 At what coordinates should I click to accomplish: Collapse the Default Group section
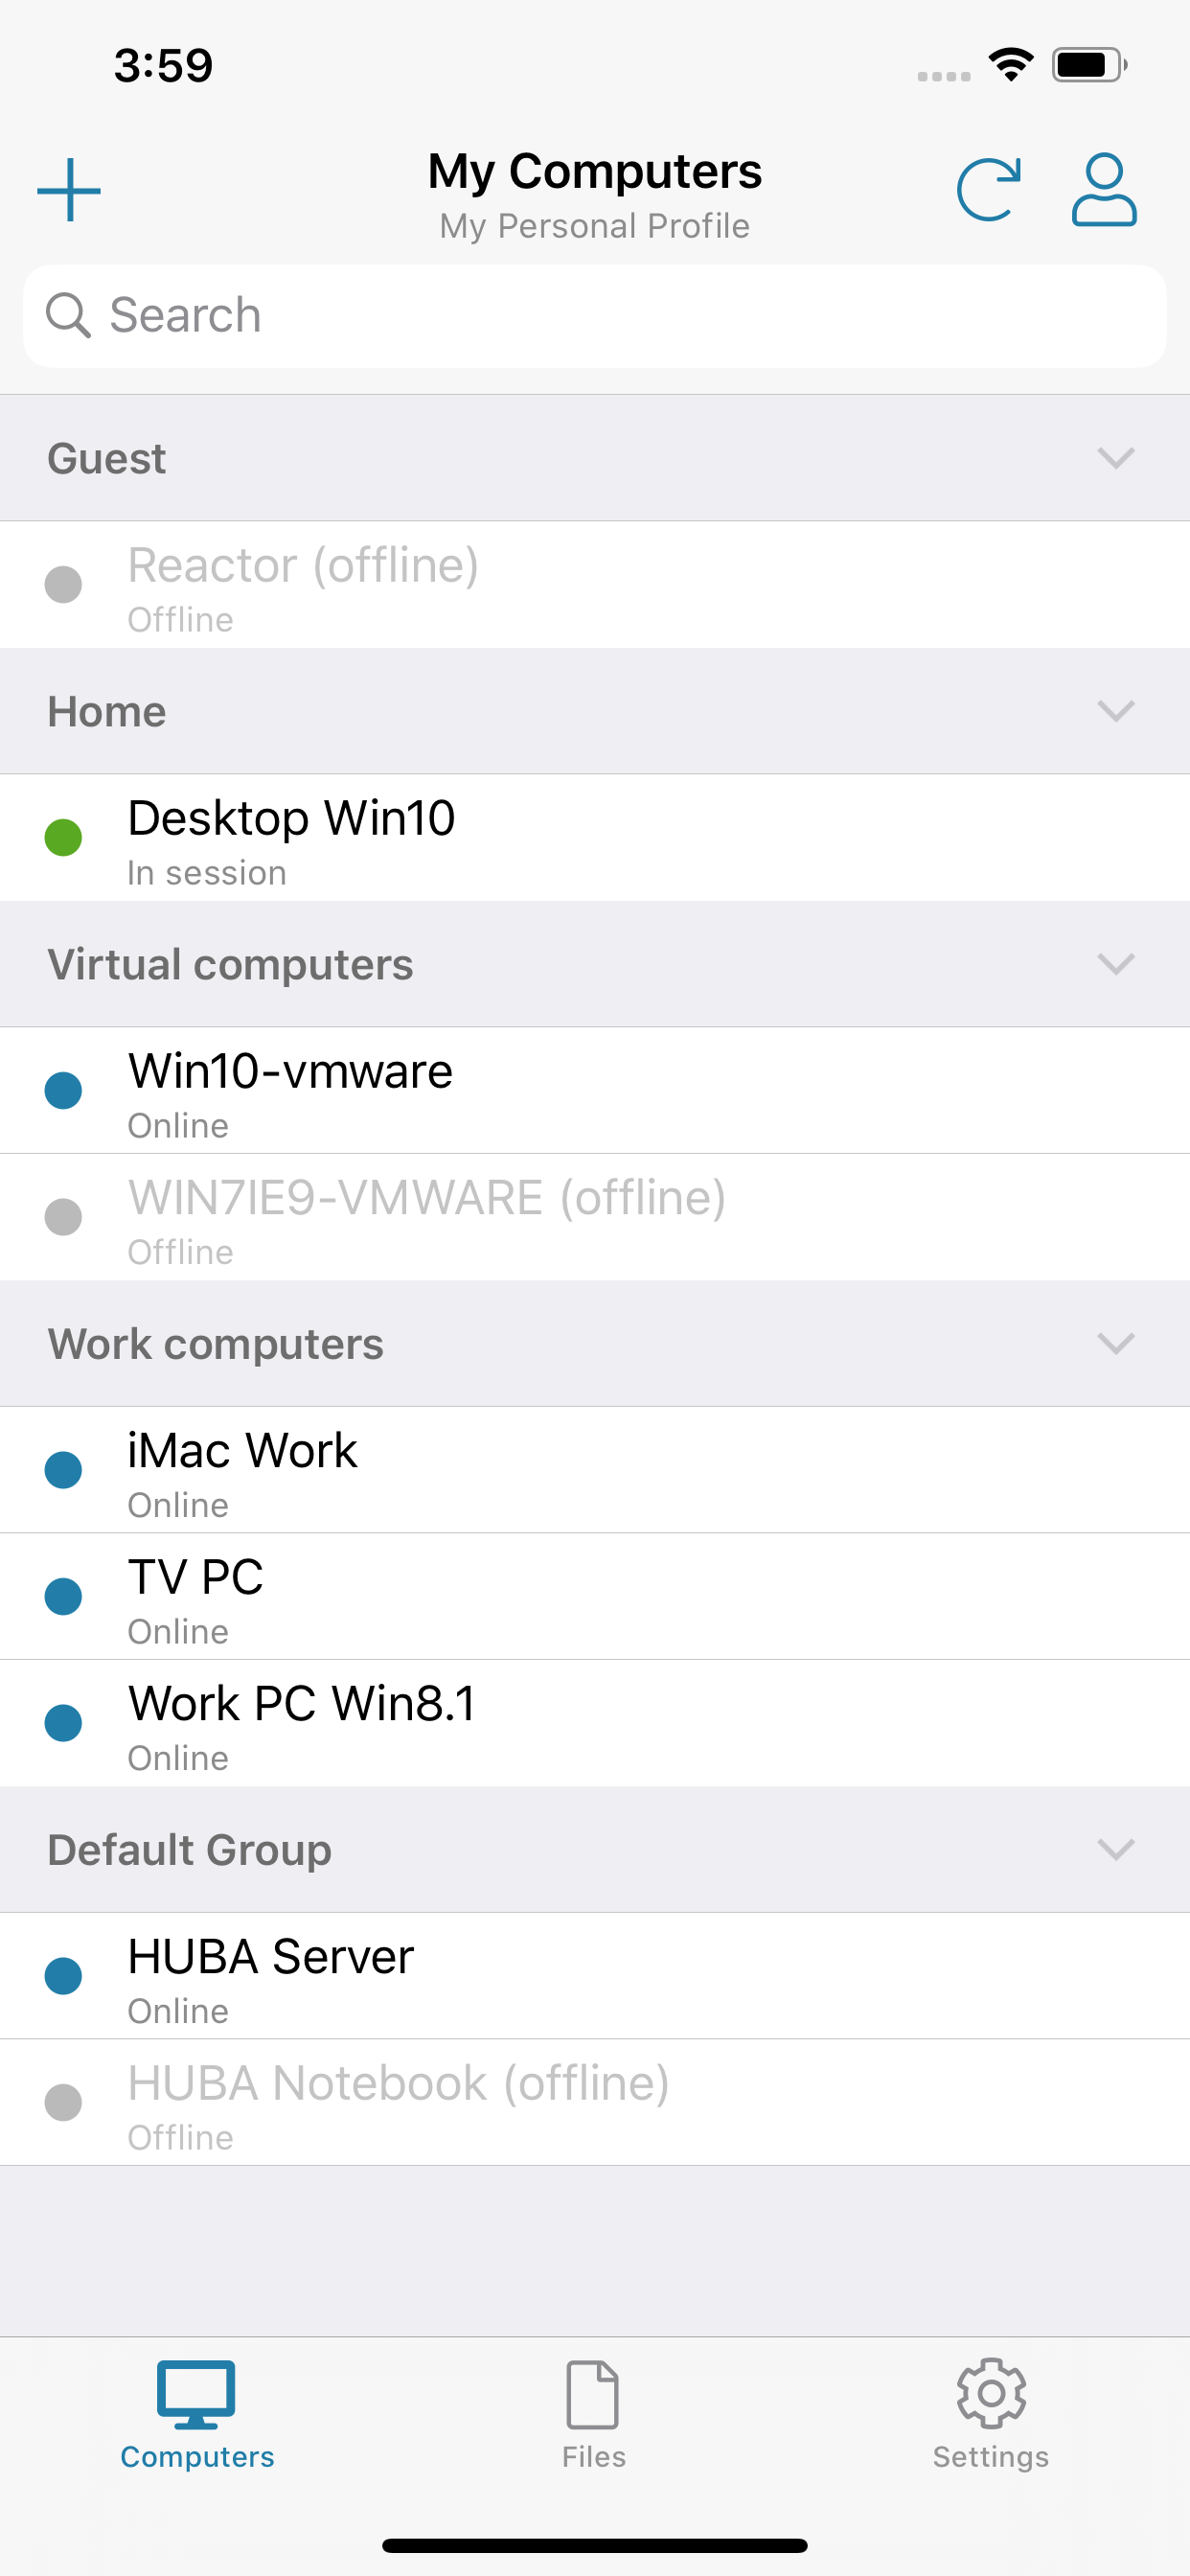[1115, 1849]
